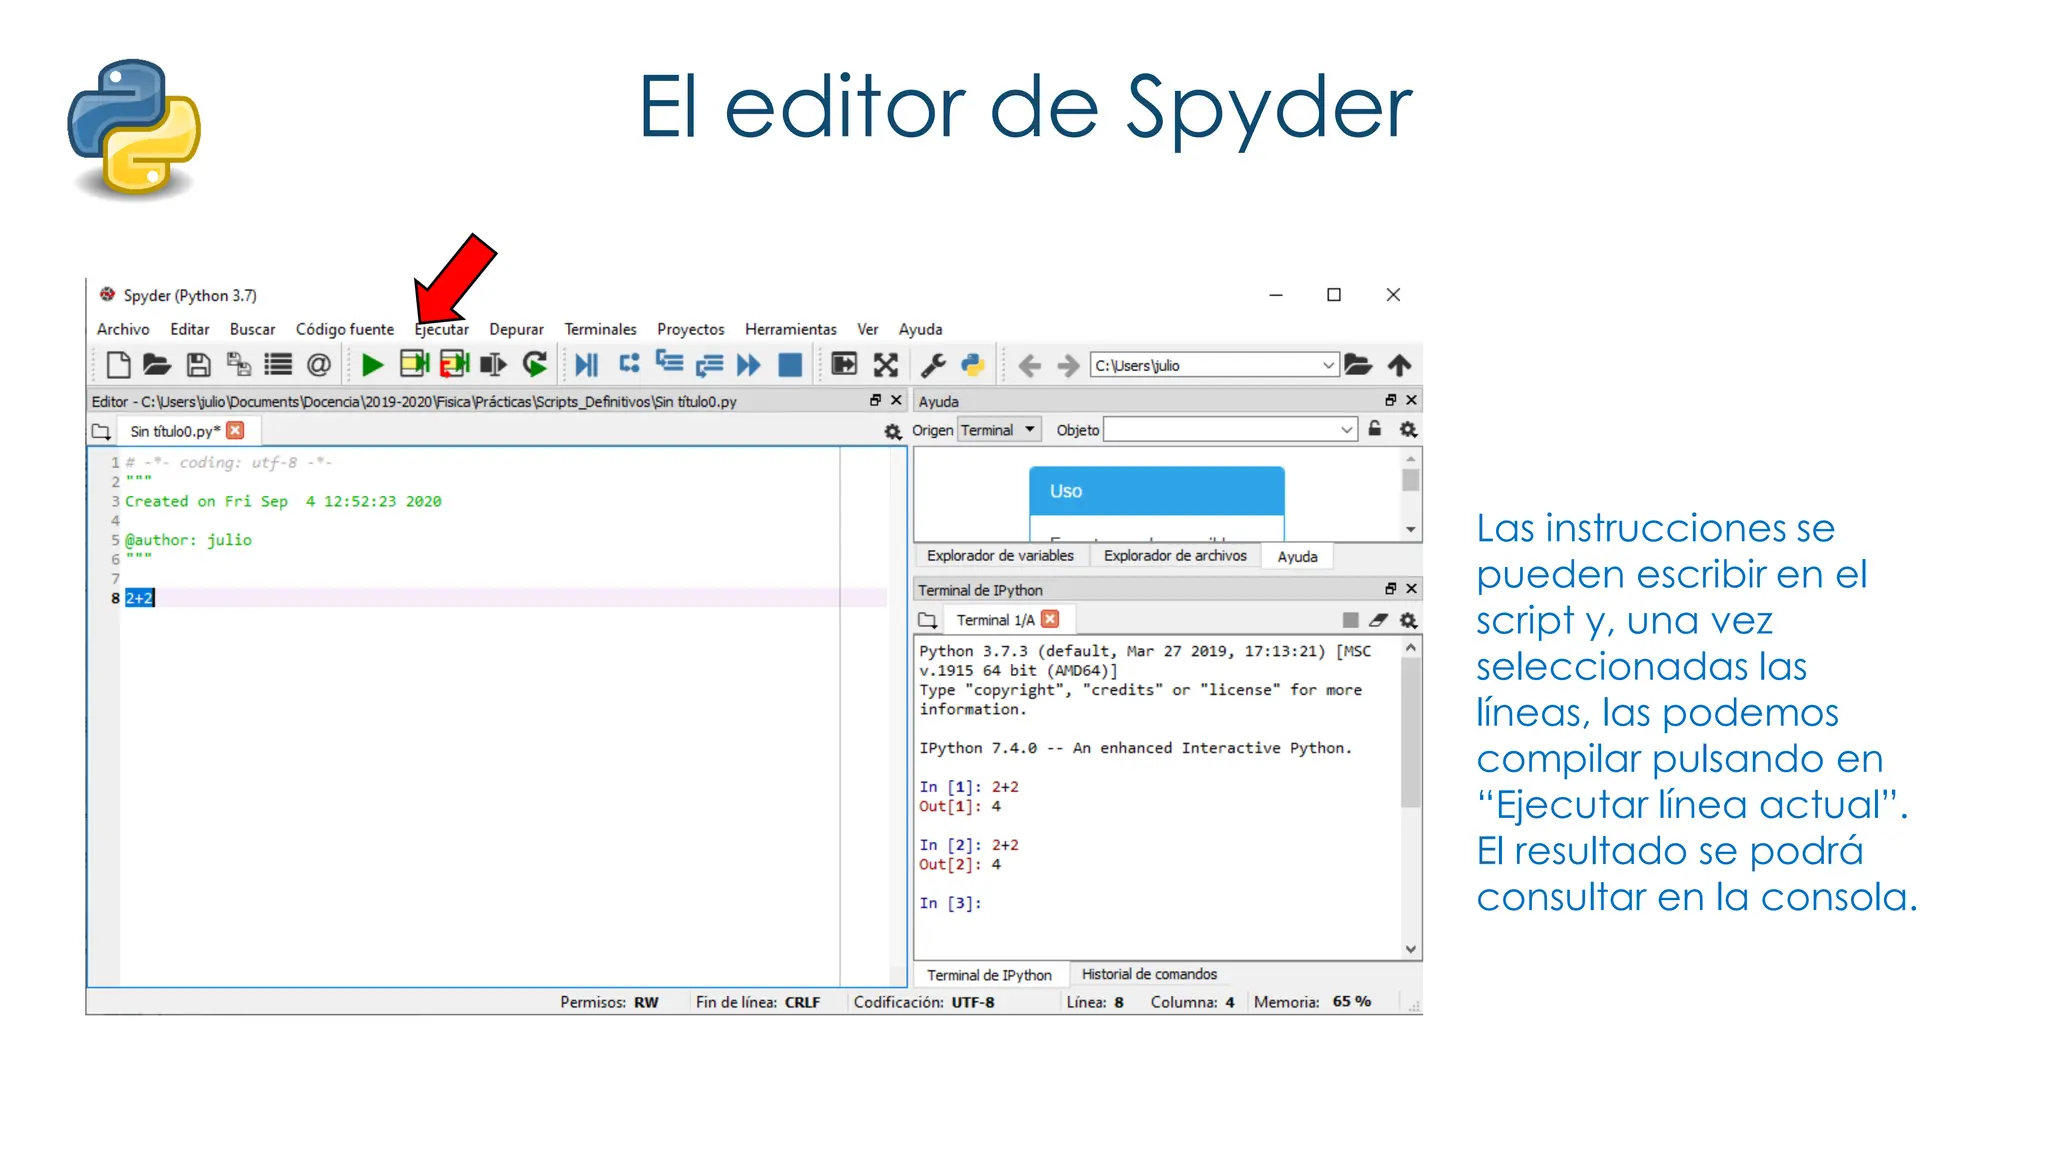Click the Objeto input field

point(1220,430)
